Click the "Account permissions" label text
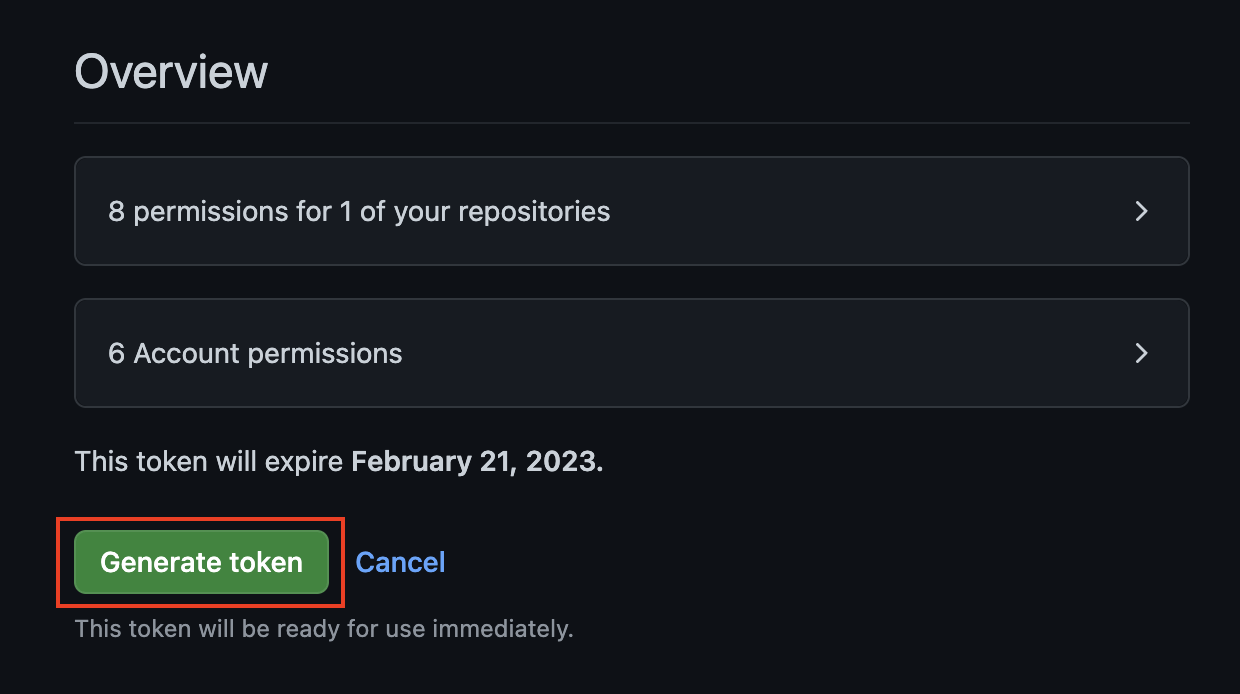 coord(268,354)
